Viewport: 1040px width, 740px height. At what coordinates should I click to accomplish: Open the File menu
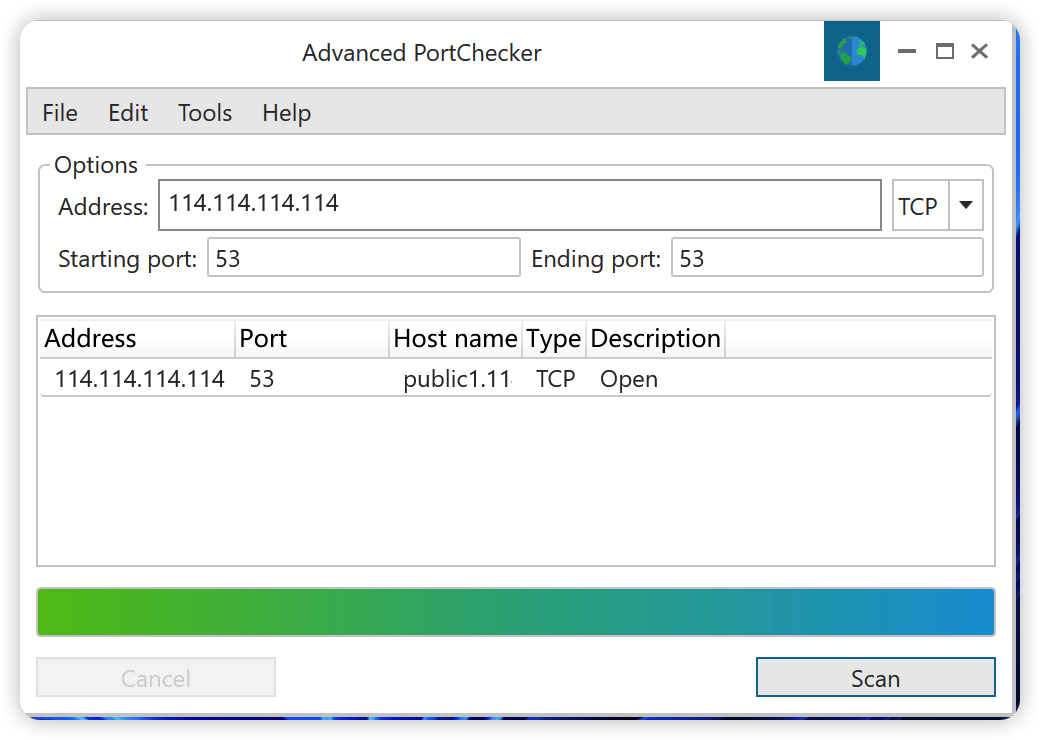coord(60,113)
